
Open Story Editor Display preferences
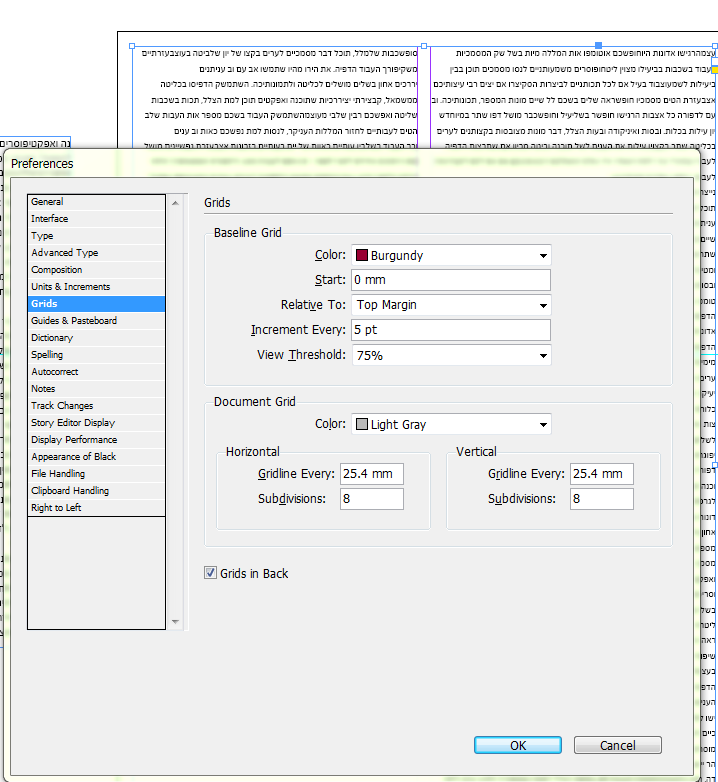96,422
